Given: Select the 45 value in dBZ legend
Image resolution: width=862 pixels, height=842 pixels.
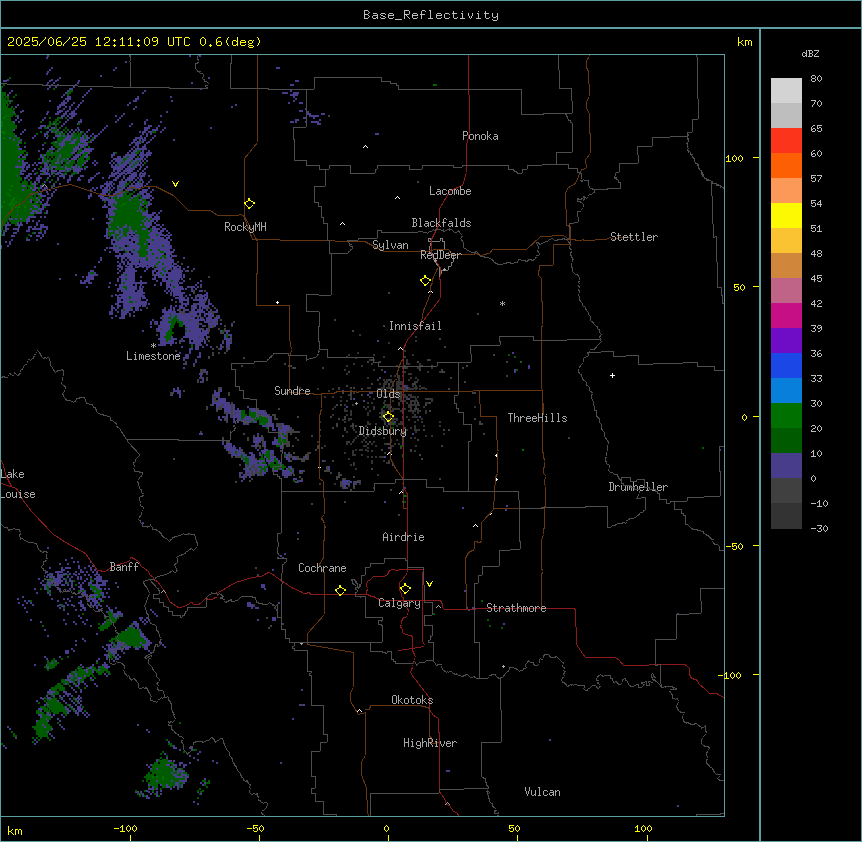Looking at the screenshot, I should click(x=816, y=278).
